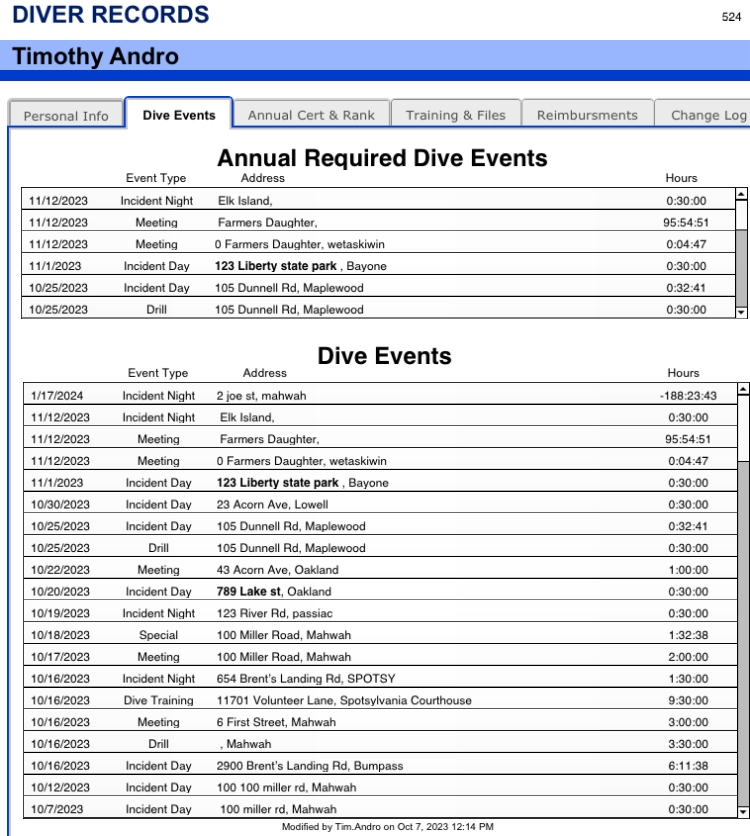Image resolution: width=750 pixels, height=836 pixels.
Task: Open the Training & Files tab
Action: (456, 115)
